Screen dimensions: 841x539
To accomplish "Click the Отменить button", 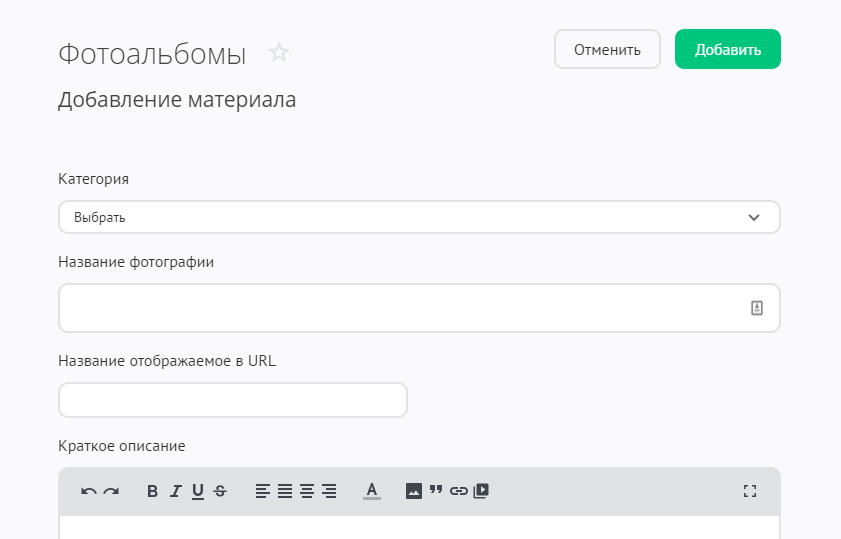I will pos(607,50).
